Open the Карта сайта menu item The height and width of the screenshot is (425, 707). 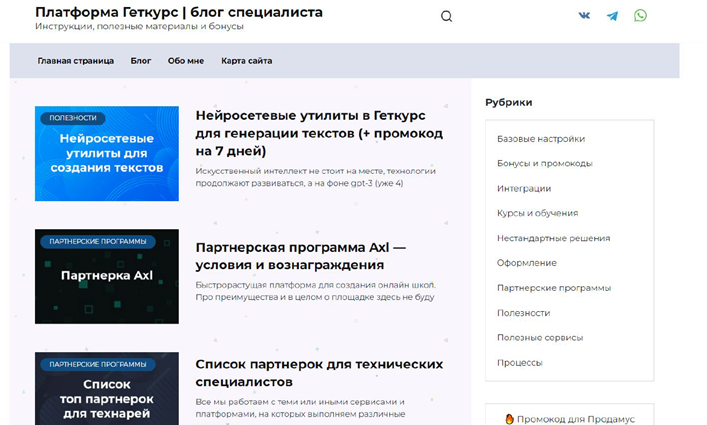click(247, 61)
